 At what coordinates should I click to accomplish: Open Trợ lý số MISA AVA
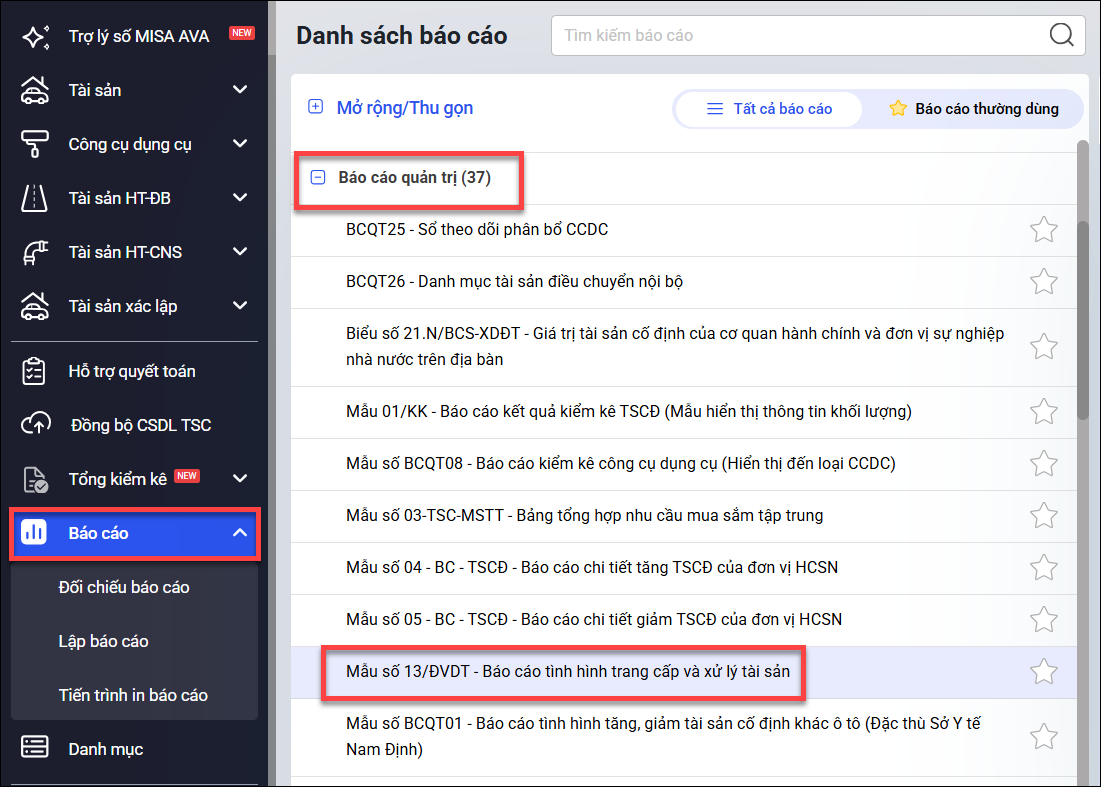tap(139, 36)
